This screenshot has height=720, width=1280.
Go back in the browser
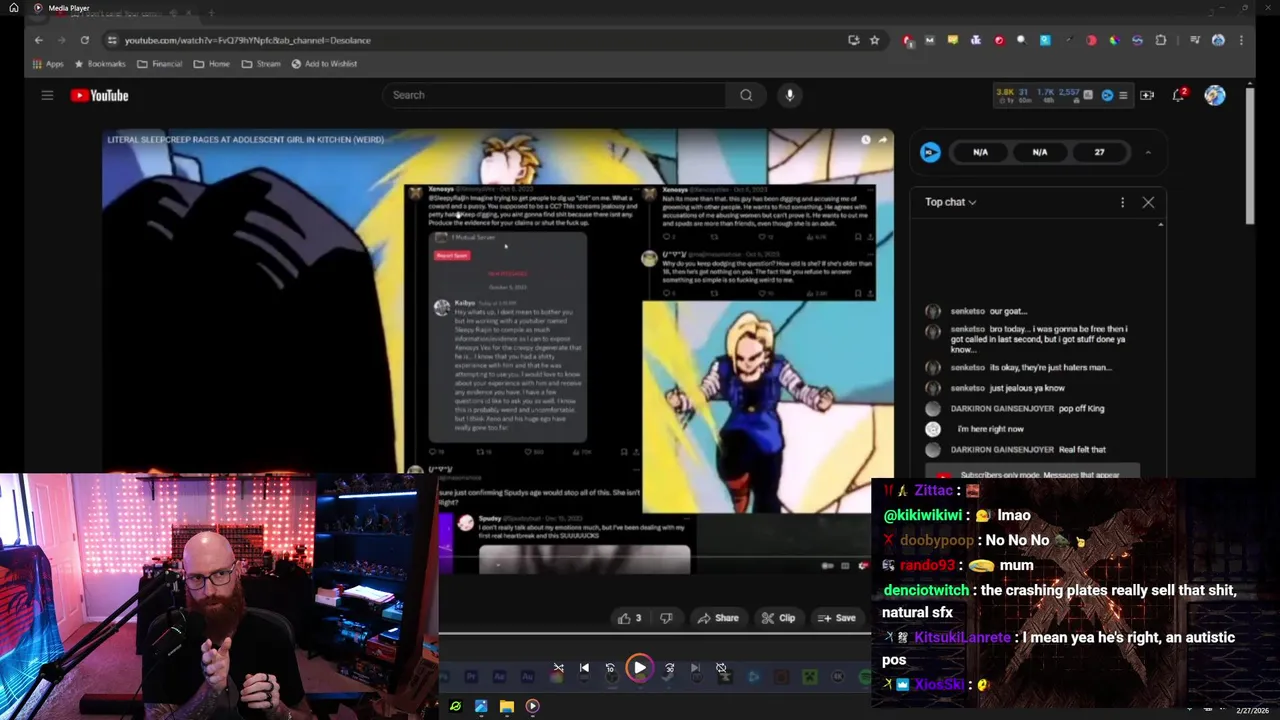coord(38,40)
